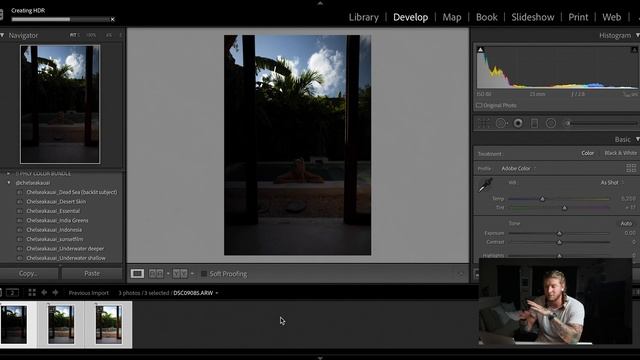Apply the Chelseakauai_sunsetfilm preset
640x360 pixels.
[55, 239]
